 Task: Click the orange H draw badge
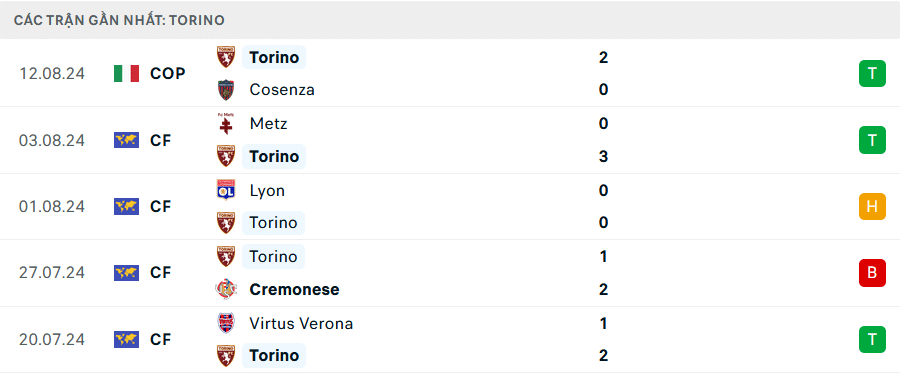point(872,207)
